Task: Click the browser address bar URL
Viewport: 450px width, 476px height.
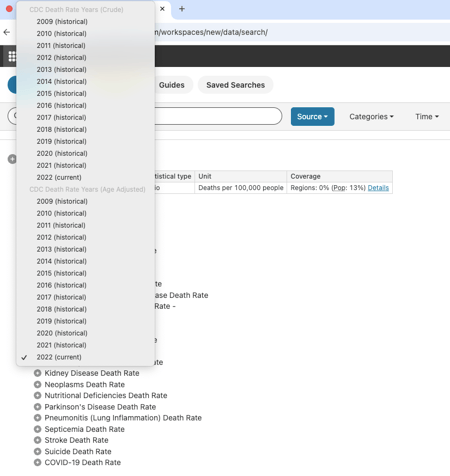Action: point(211,32)
